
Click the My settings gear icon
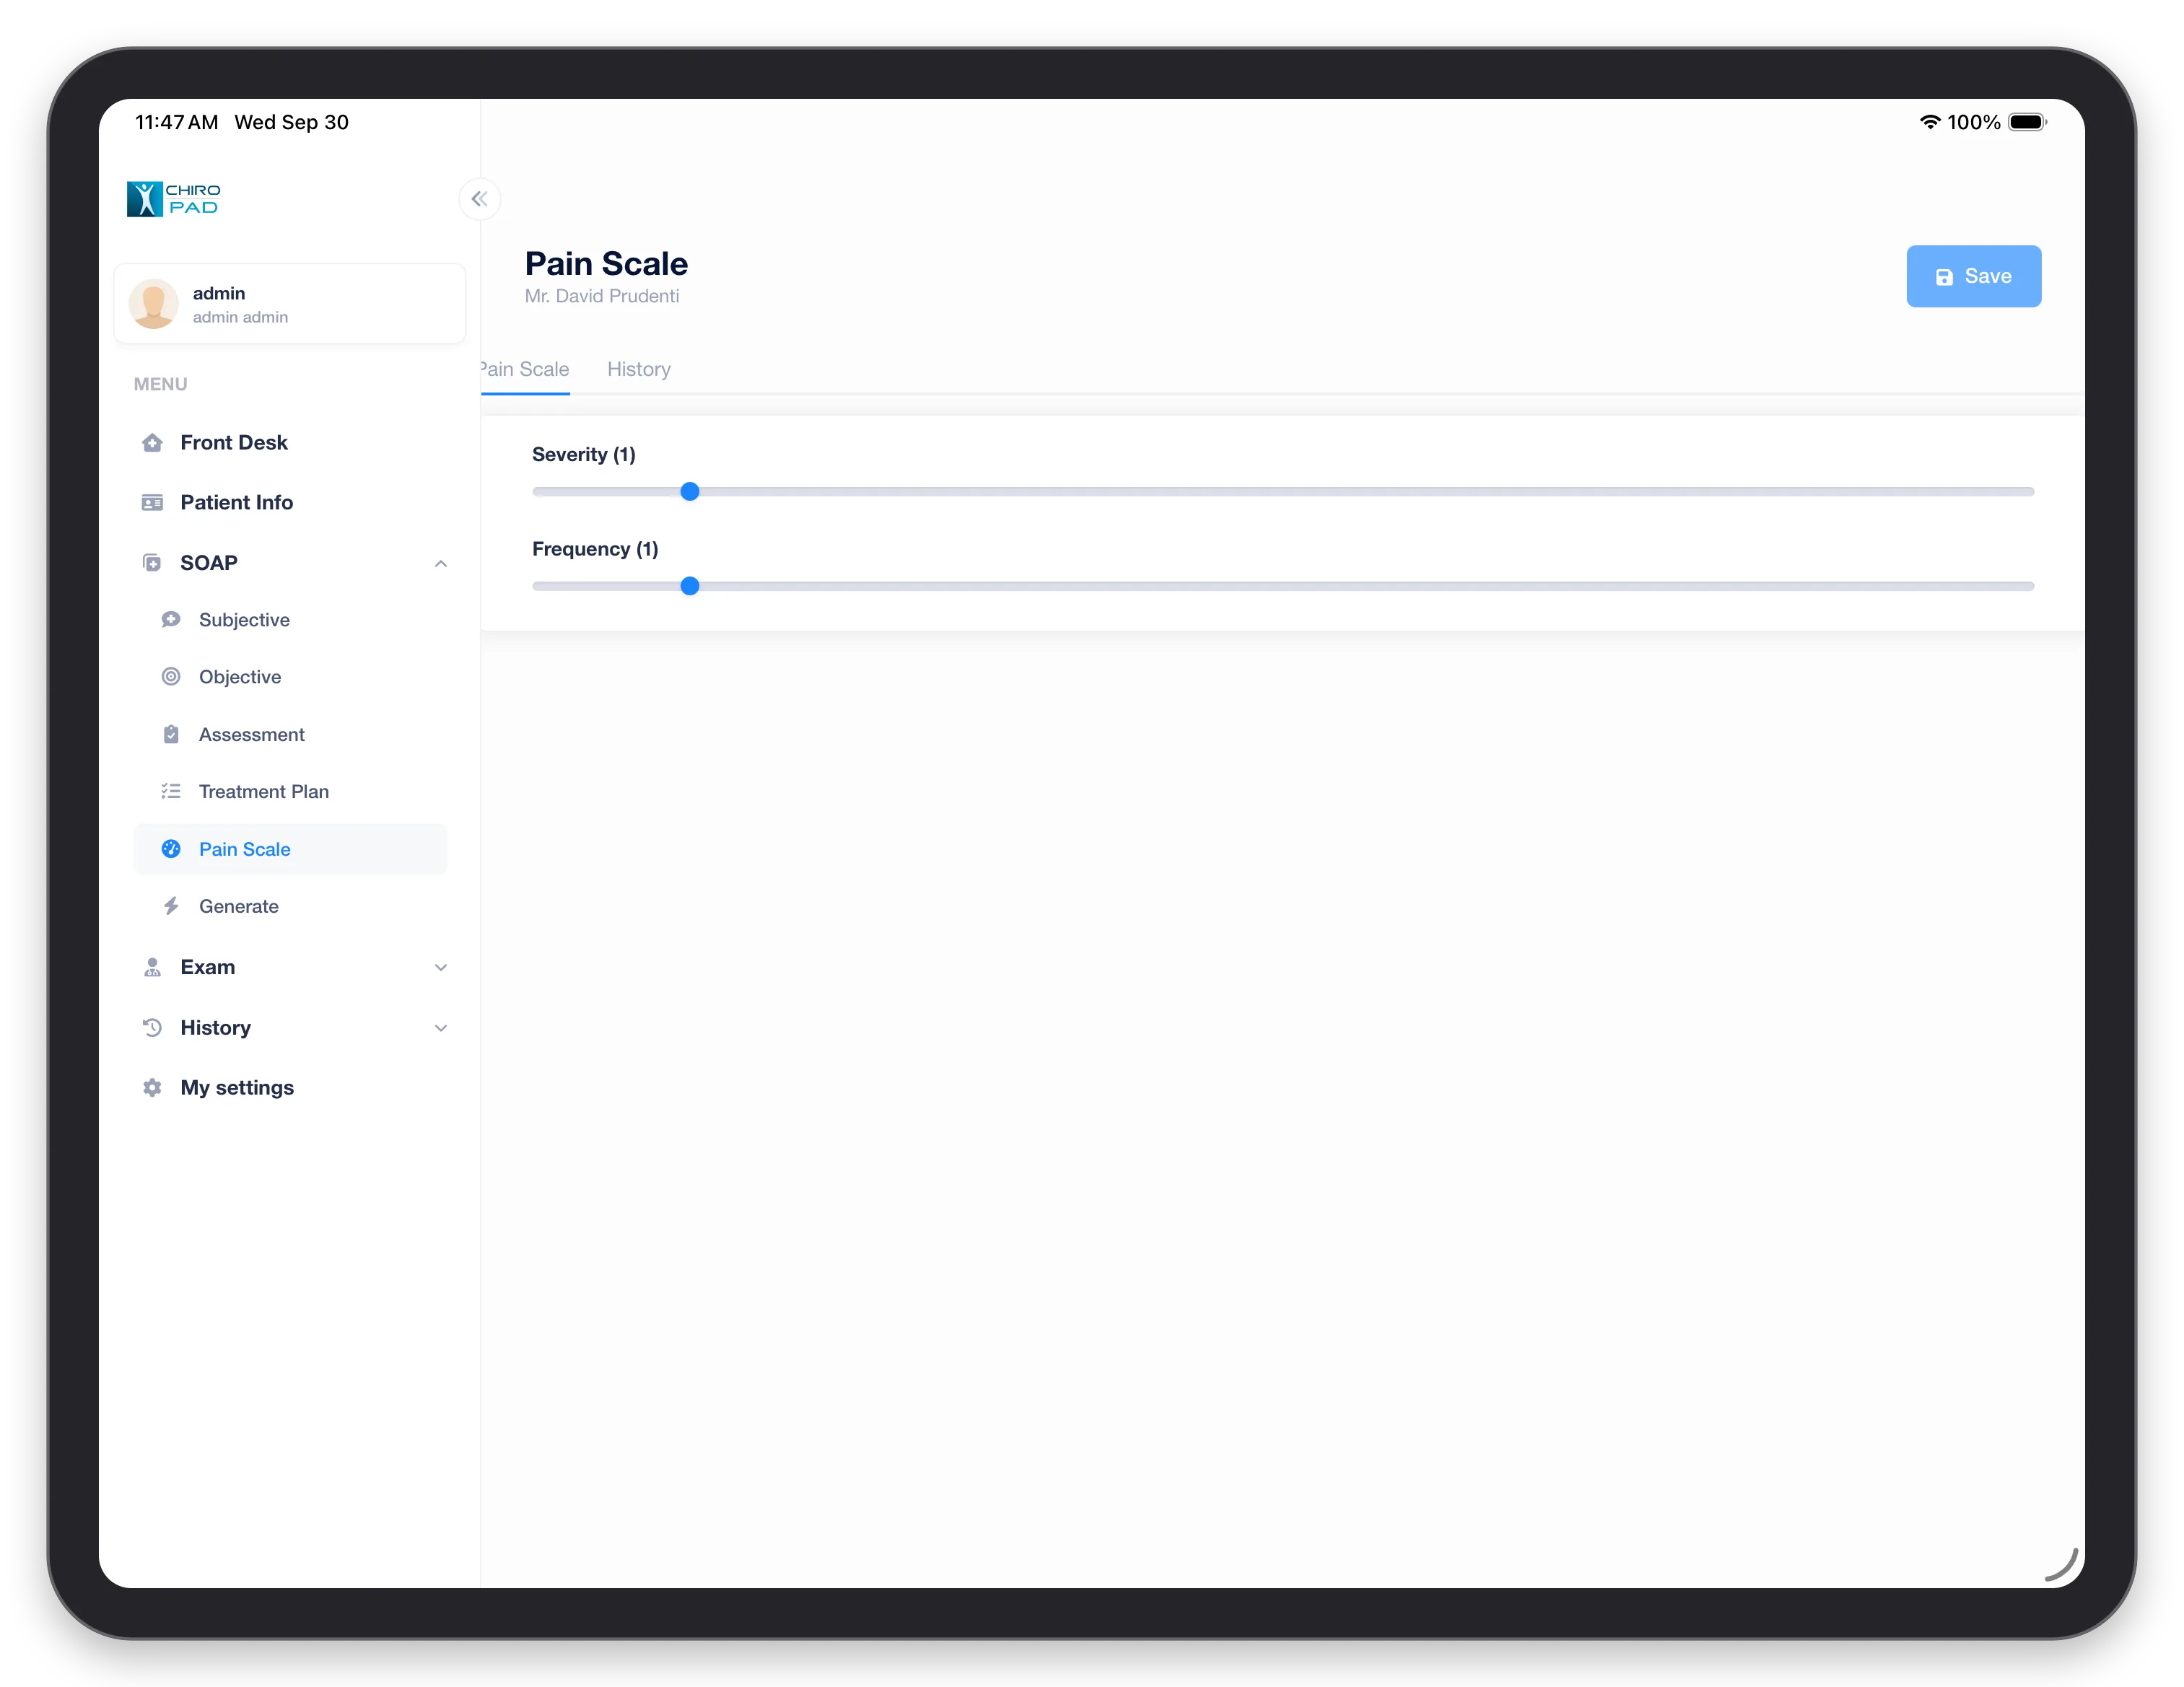[x=152, y=1088]
